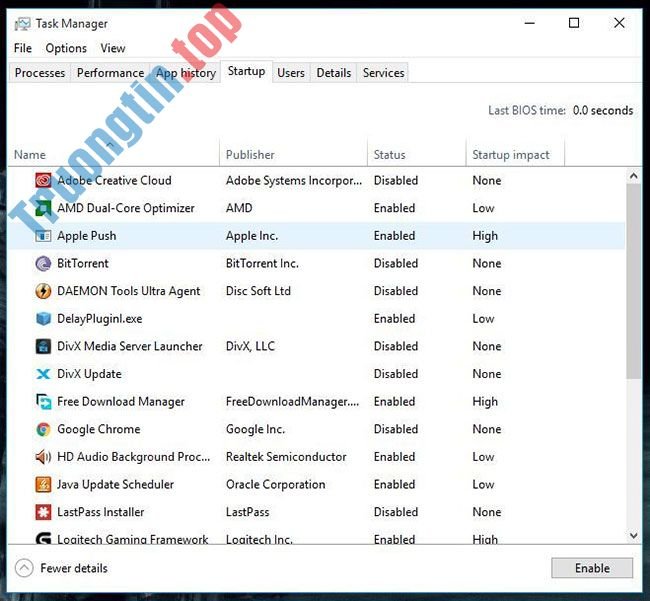This screenshot has width=650, height=601.
Task: Switch to the Performance tab
Action: [110, 73]
